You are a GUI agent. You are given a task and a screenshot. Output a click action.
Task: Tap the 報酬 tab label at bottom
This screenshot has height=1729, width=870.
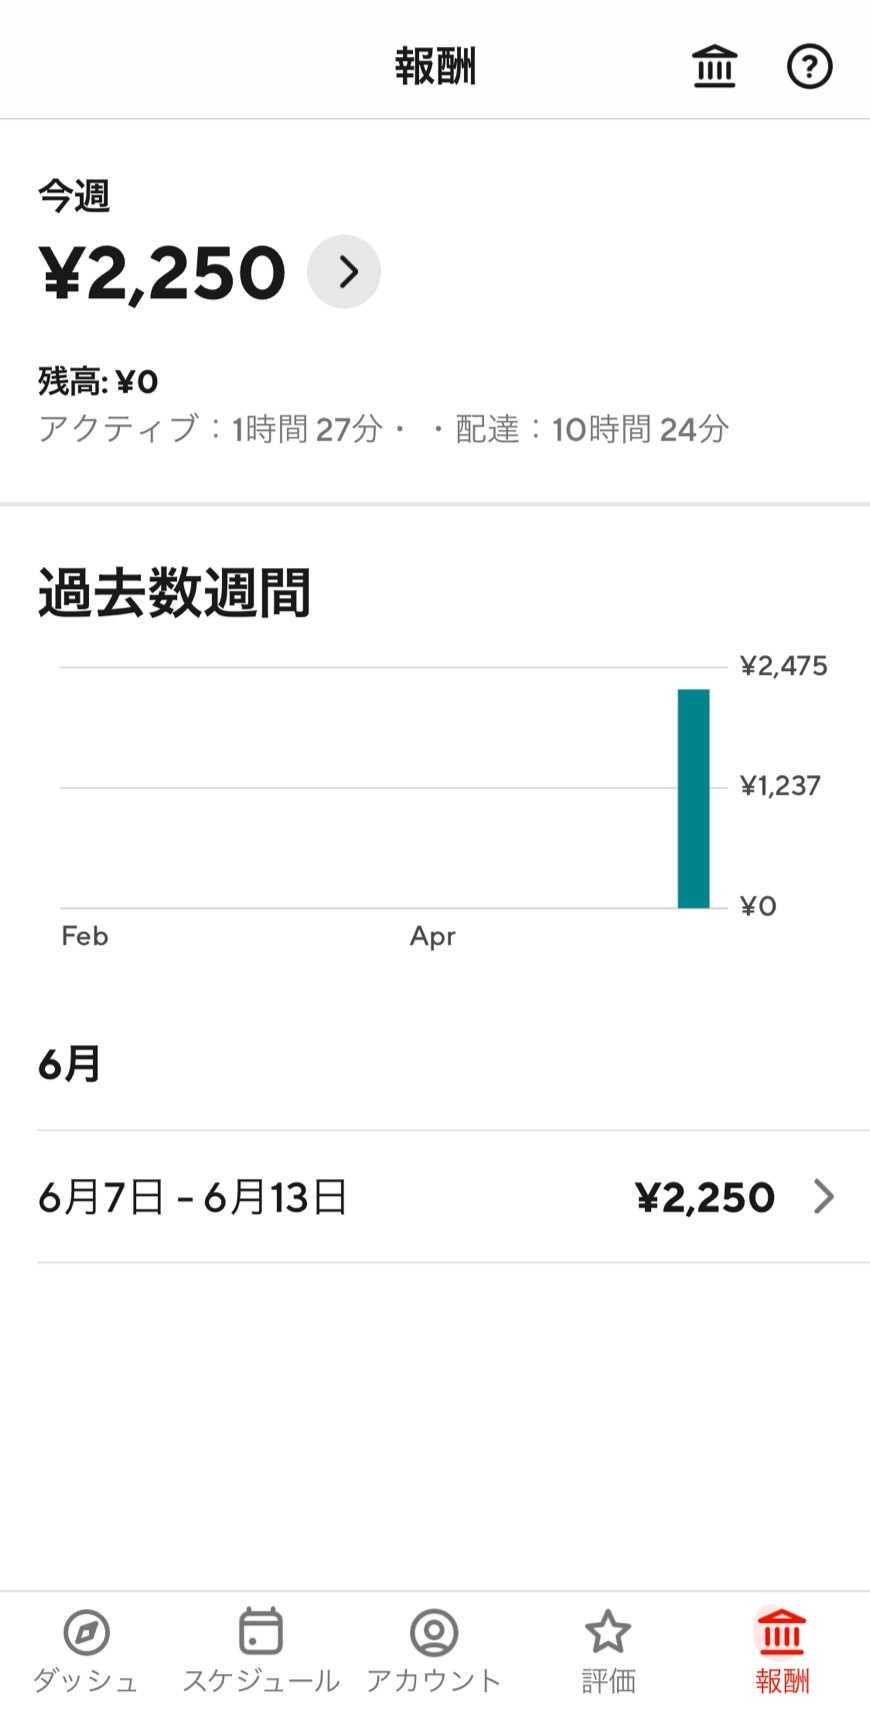tap(782, 1681)
